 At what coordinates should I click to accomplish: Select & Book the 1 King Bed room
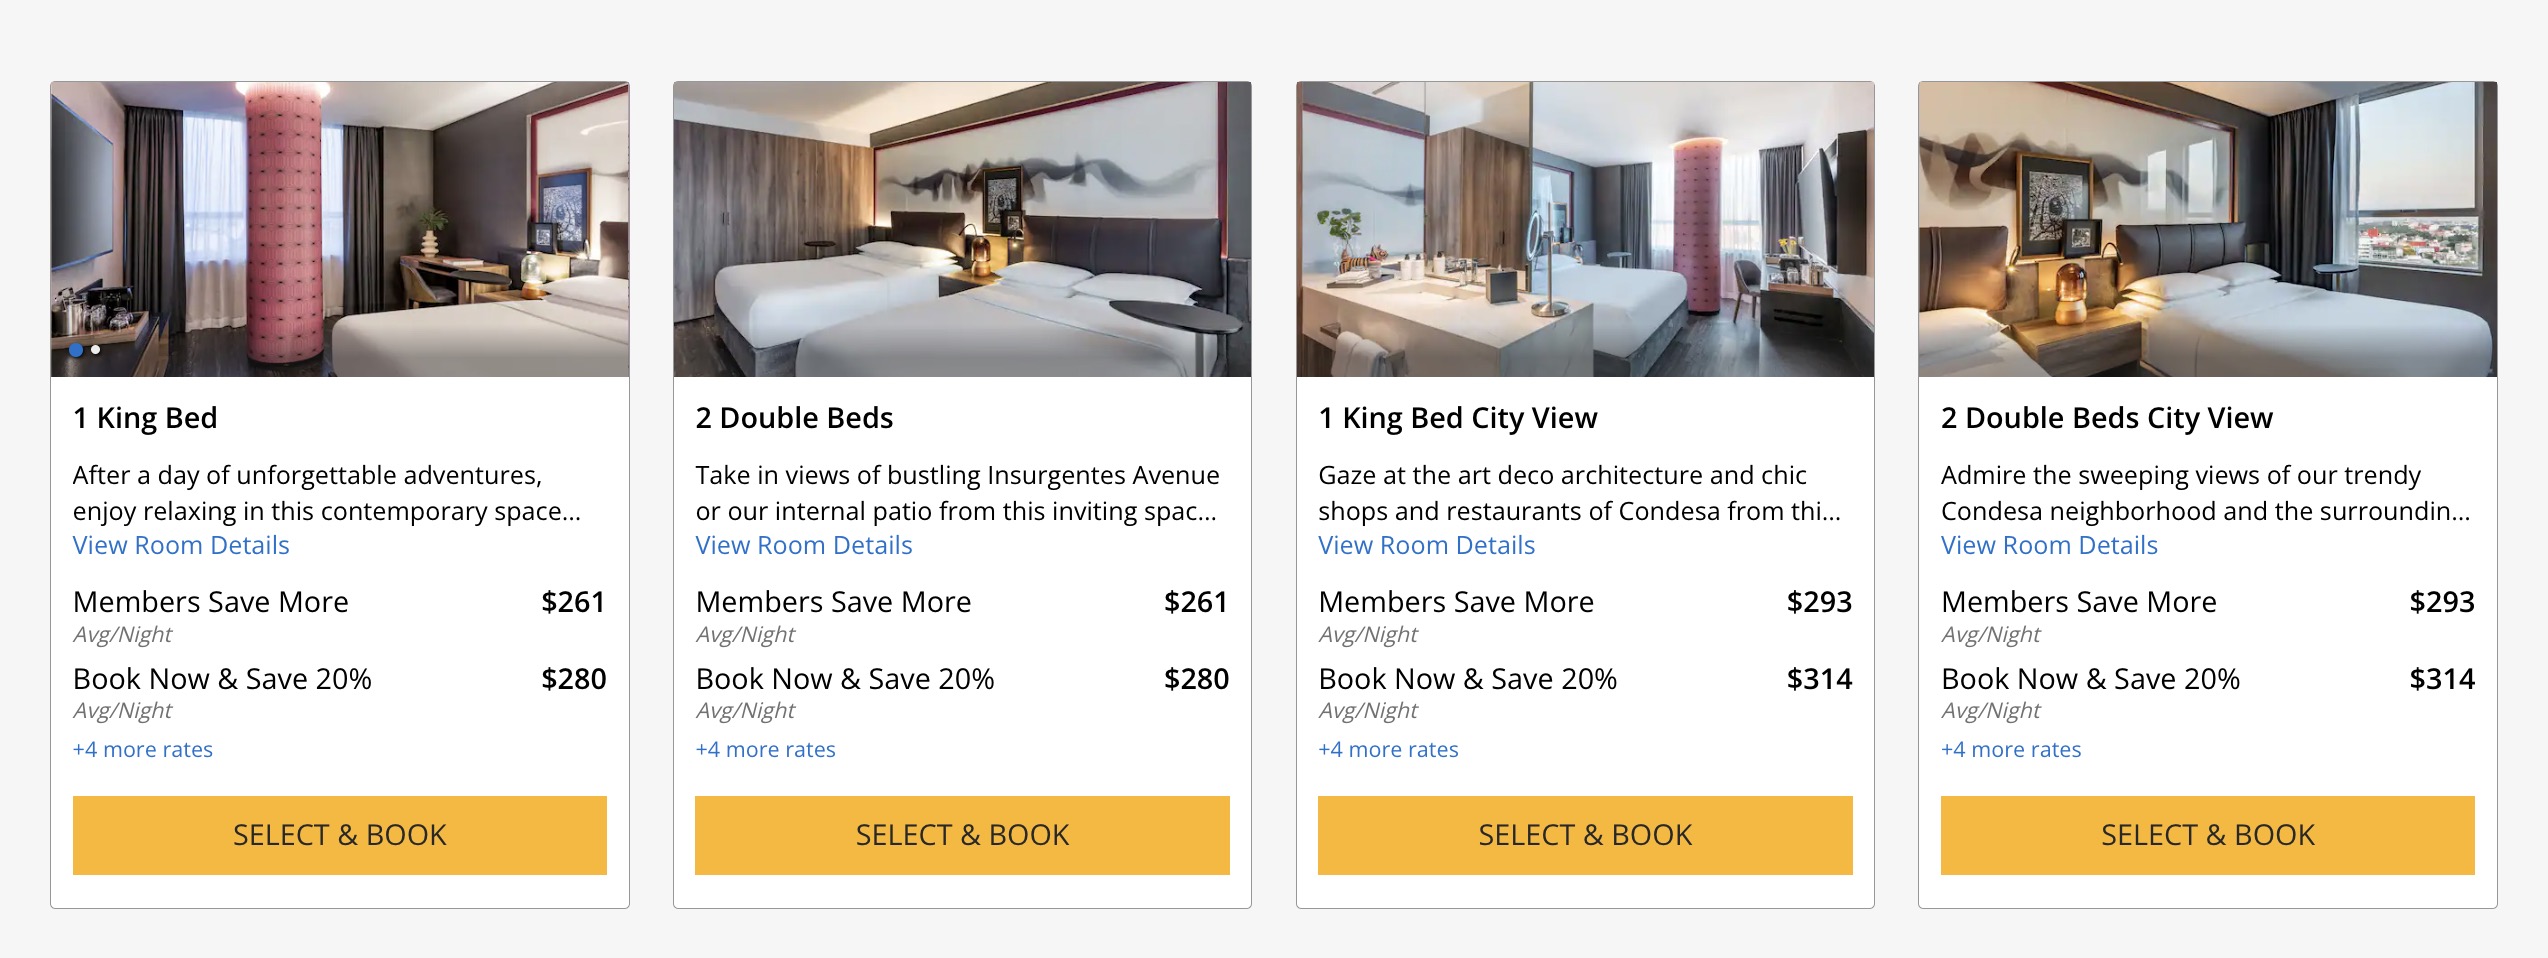pyautogui.click(x=340, y=835)
